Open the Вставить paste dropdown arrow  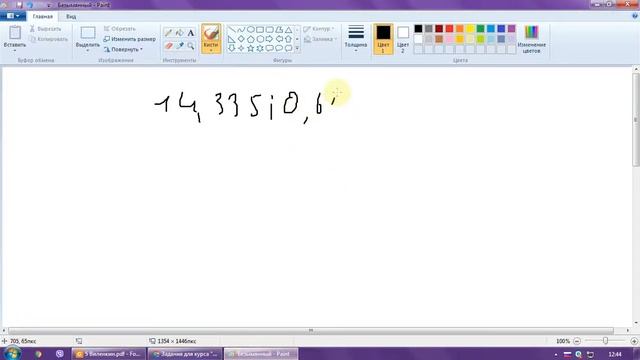15,50
